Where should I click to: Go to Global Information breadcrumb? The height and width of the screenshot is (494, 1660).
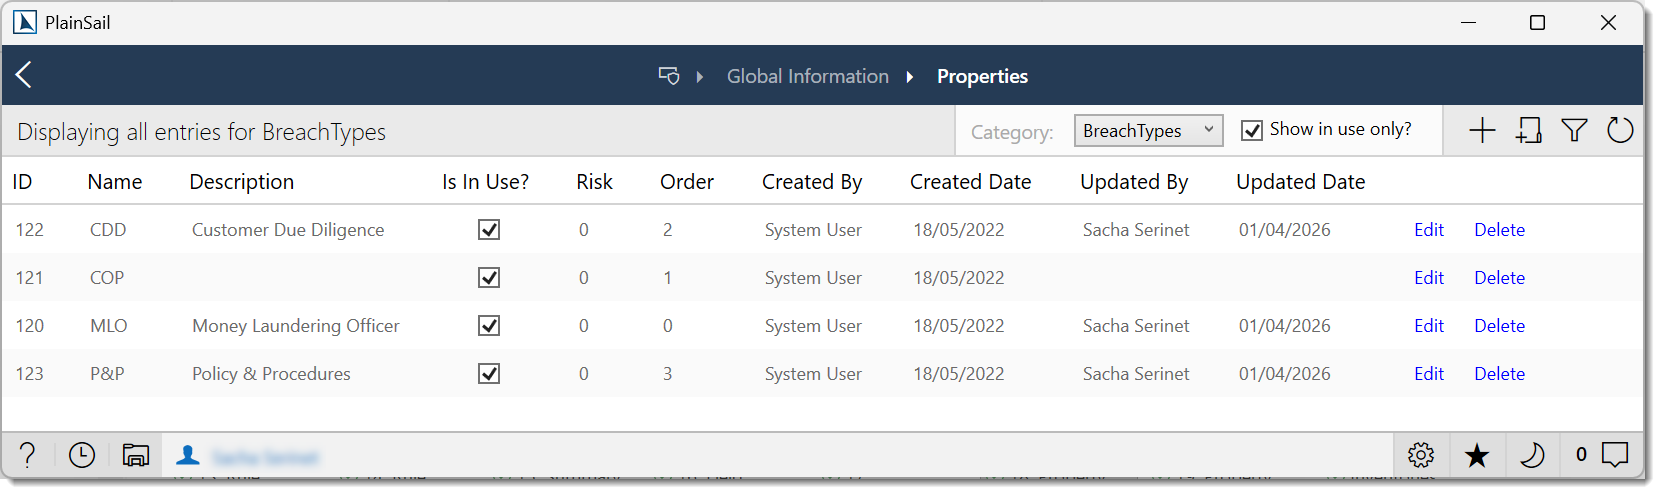point(807,76)
